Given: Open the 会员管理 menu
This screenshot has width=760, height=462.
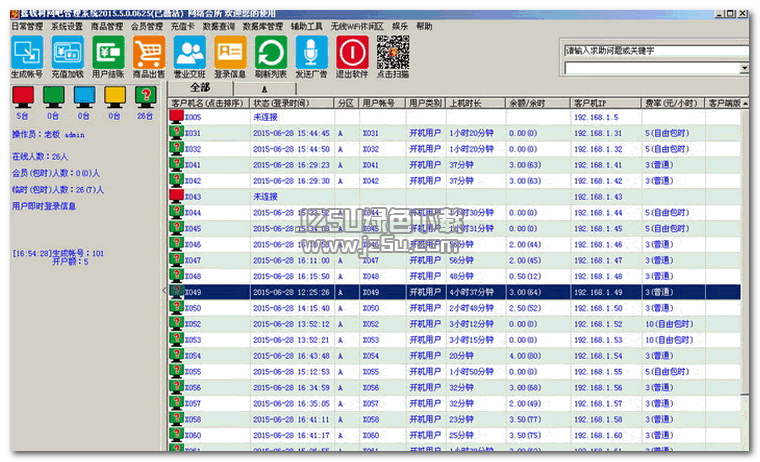Looking at the screenshot, I should click(147, 26).
